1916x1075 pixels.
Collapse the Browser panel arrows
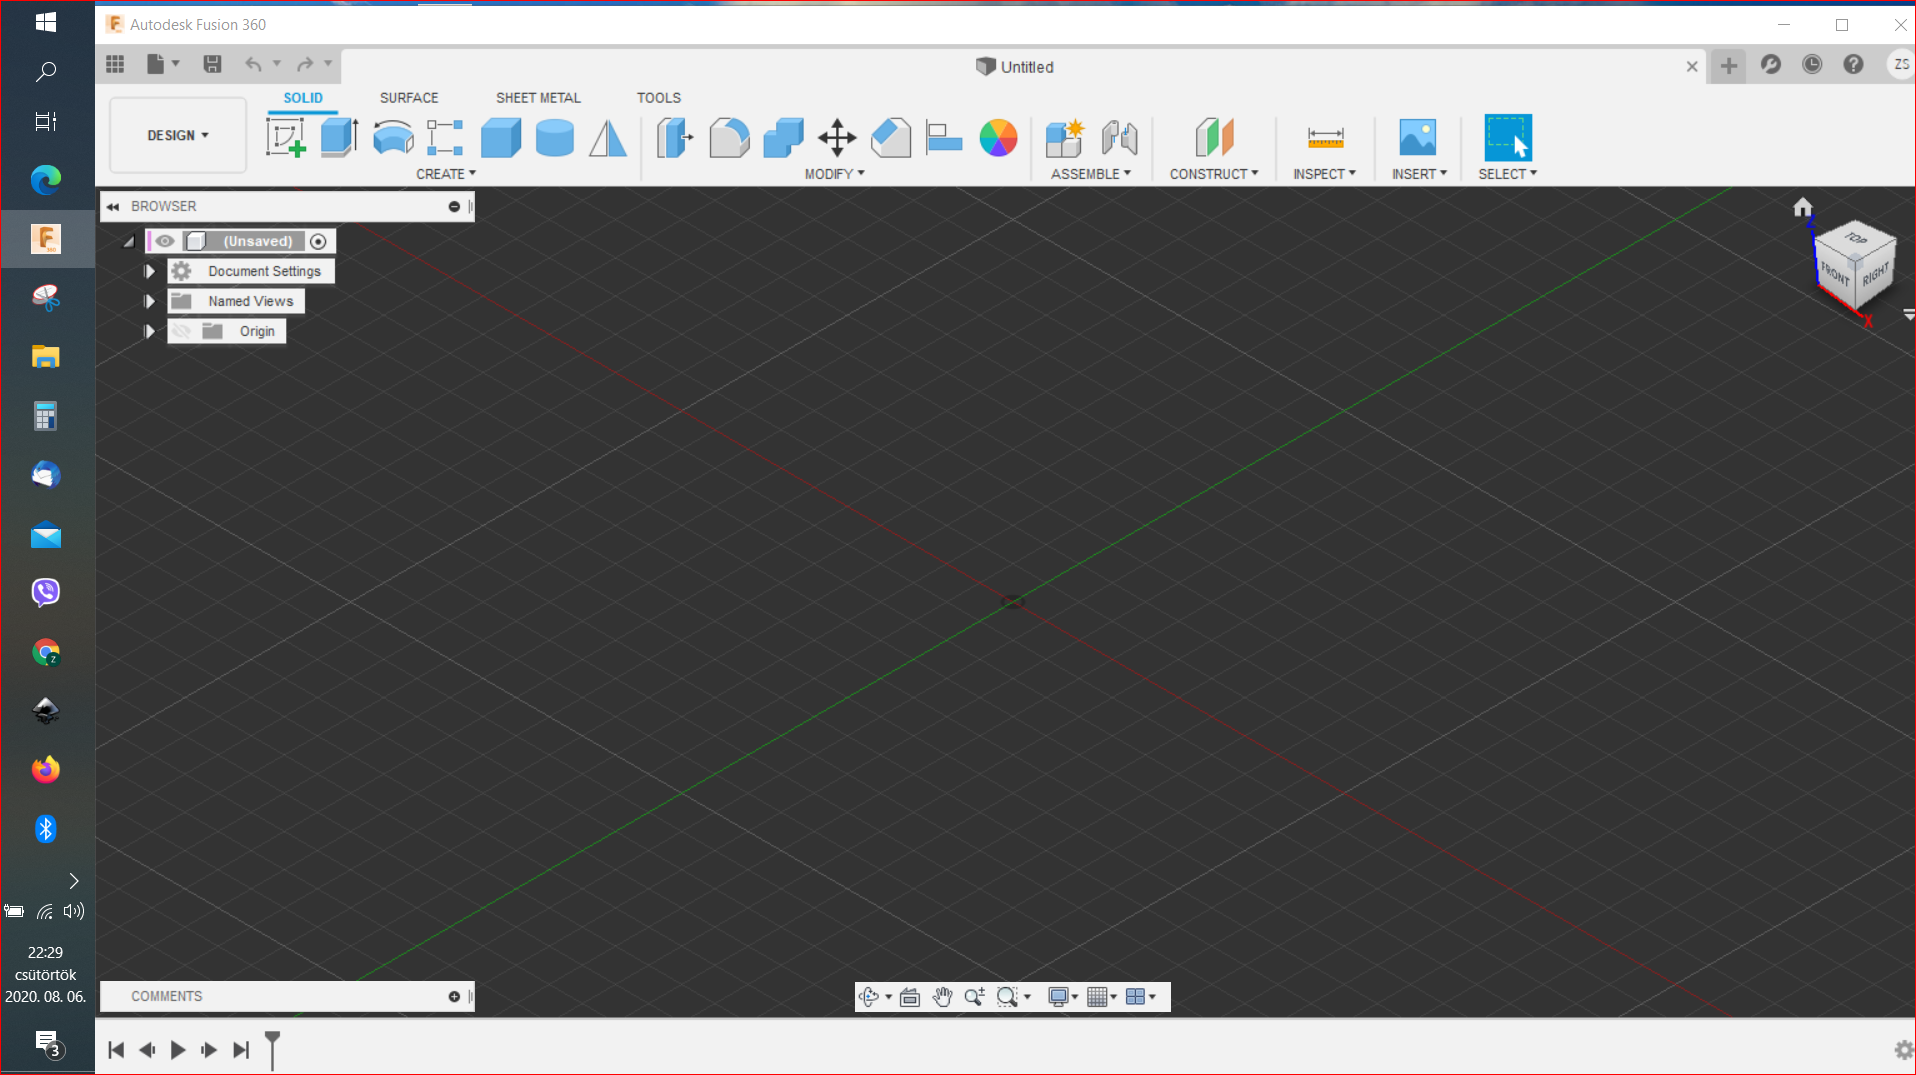tap(114, 206)
